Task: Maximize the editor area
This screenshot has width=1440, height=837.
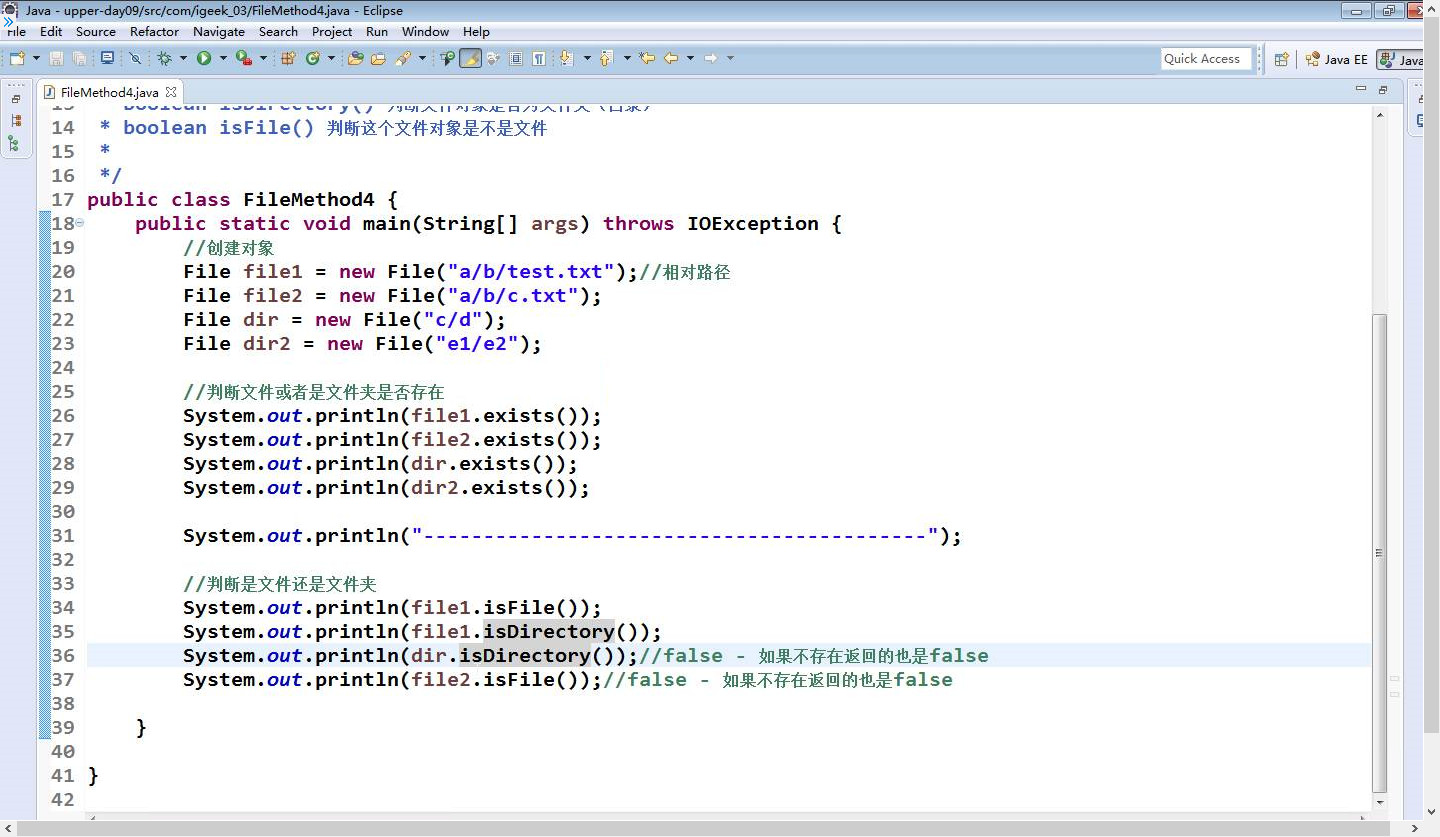Action: pos(1384,90)
